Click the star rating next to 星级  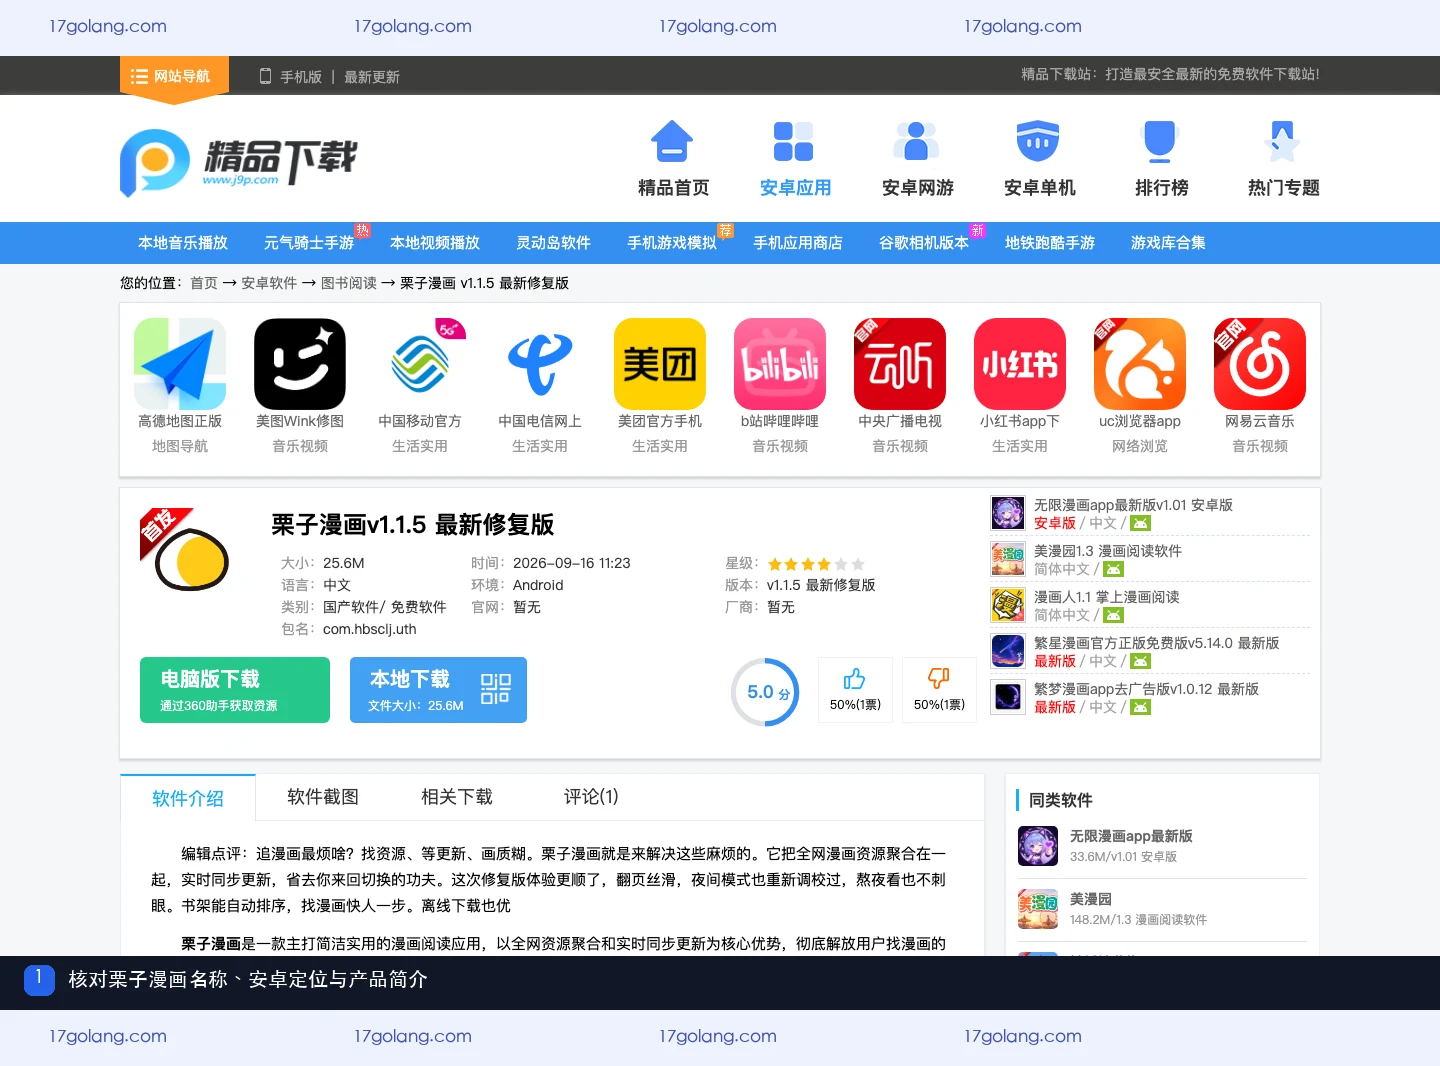(x=816, y=564)
